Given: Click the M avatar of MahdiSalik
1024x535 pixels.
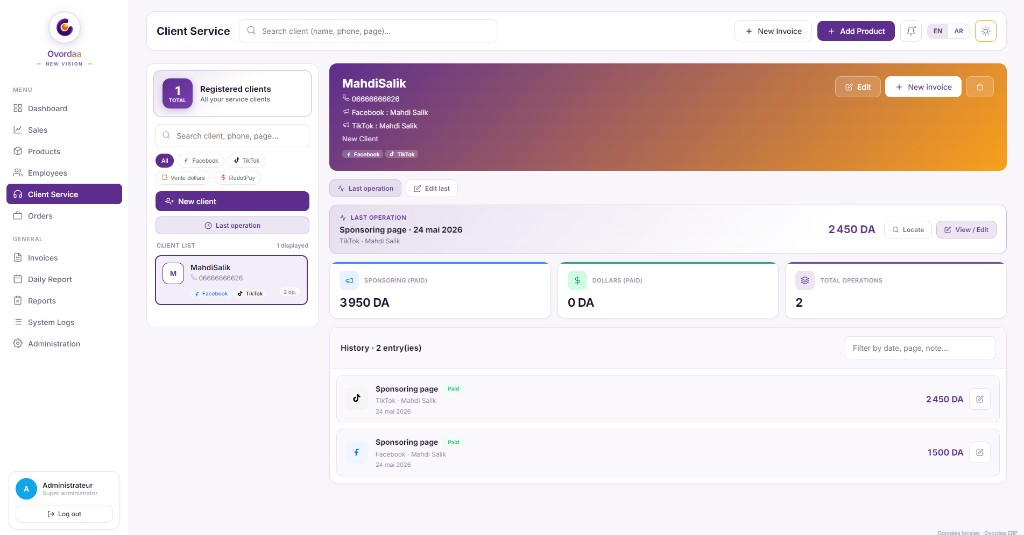Looking at the screenshot, I should (x=173, y=274).
